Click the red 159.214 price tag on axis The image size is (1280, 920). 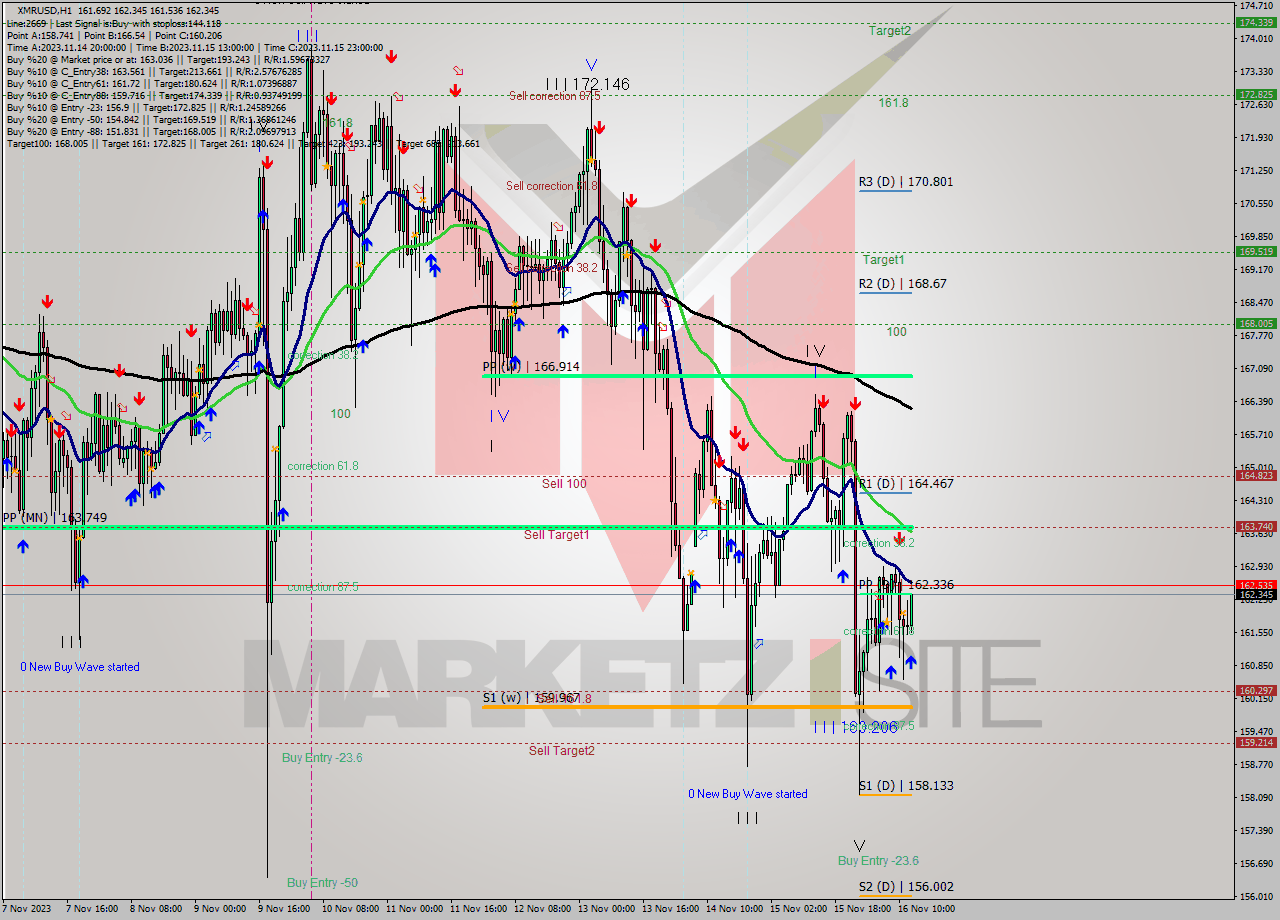tap(1256, 743)
